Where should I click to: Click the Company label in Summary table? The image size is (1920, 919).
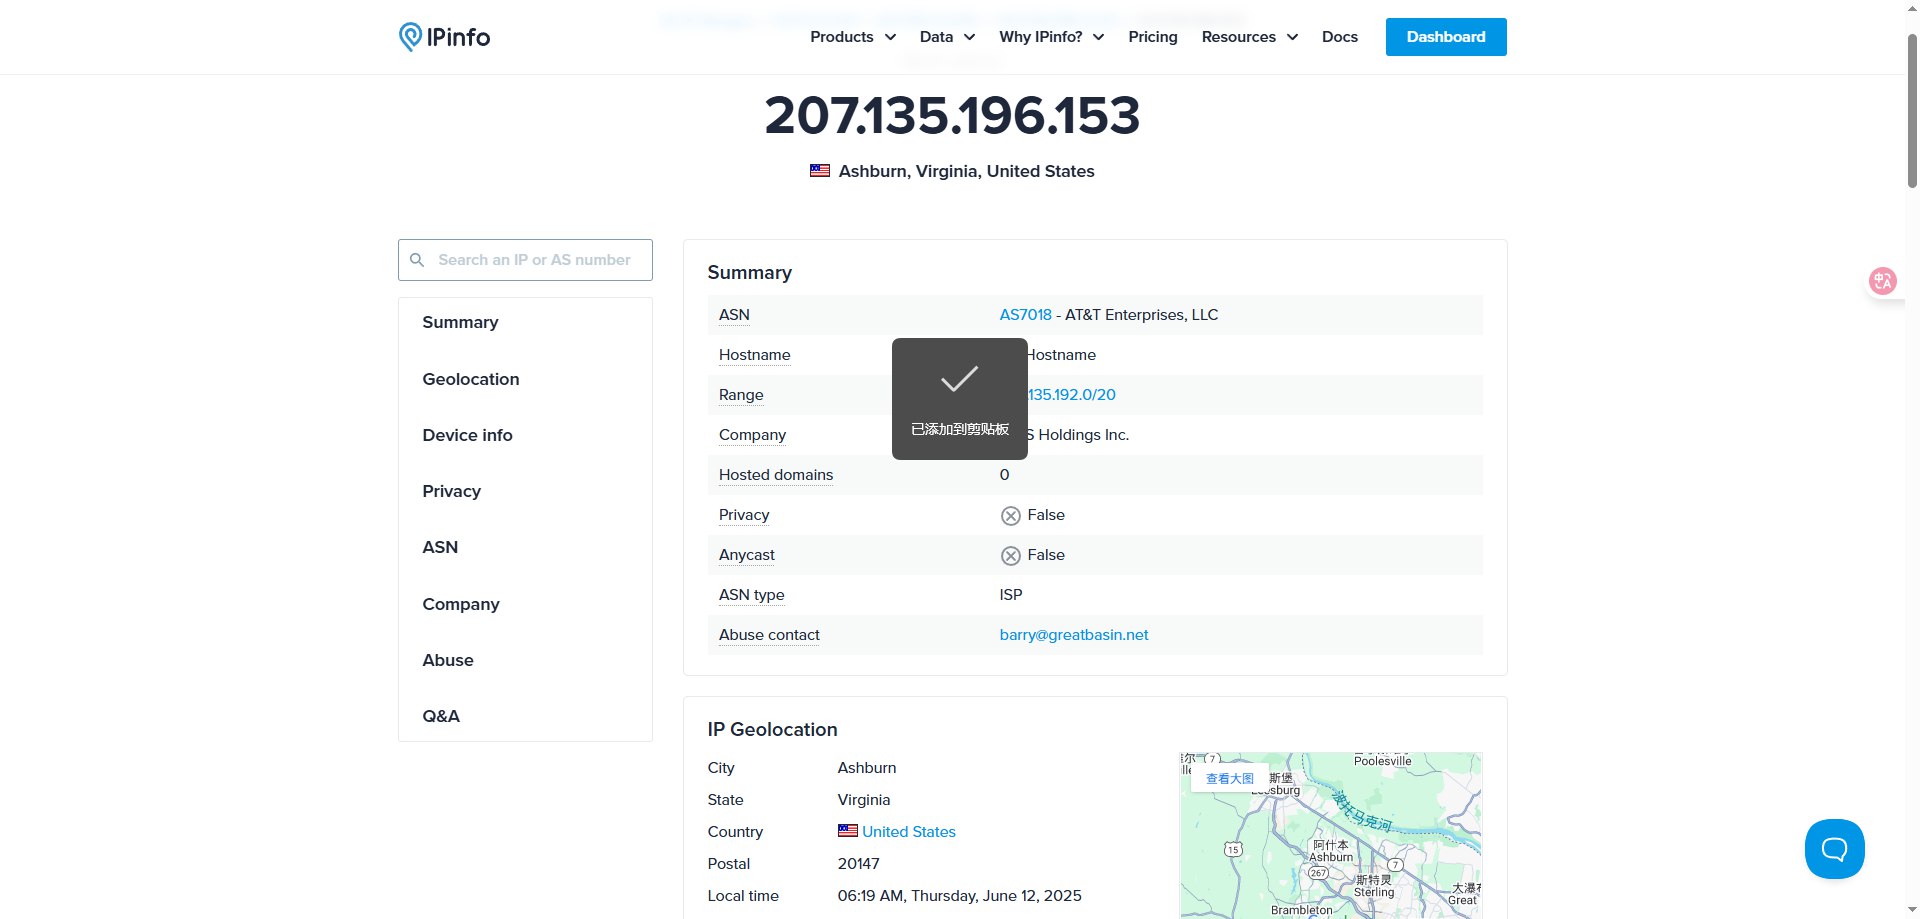[752, 435]
